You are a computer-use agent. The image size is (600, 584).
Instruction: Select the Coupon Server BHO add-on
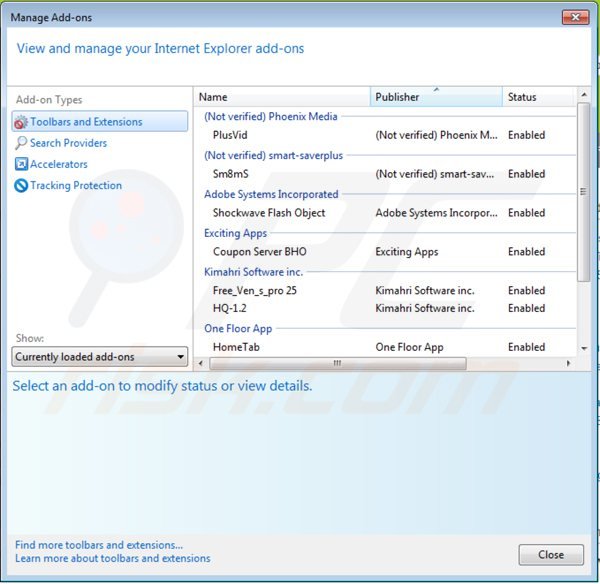click(260, 252)
